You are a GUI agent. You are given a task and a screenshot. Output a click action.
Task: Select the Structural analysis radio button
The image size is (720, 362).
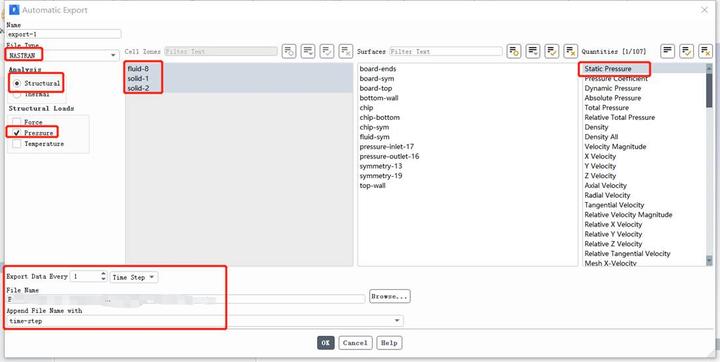17,84
